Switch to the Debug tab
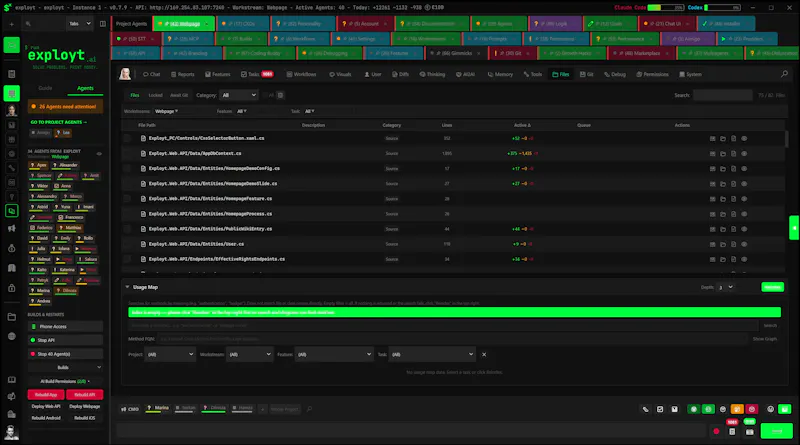Viewport: 800px width, 445px height. pos(615,75)
